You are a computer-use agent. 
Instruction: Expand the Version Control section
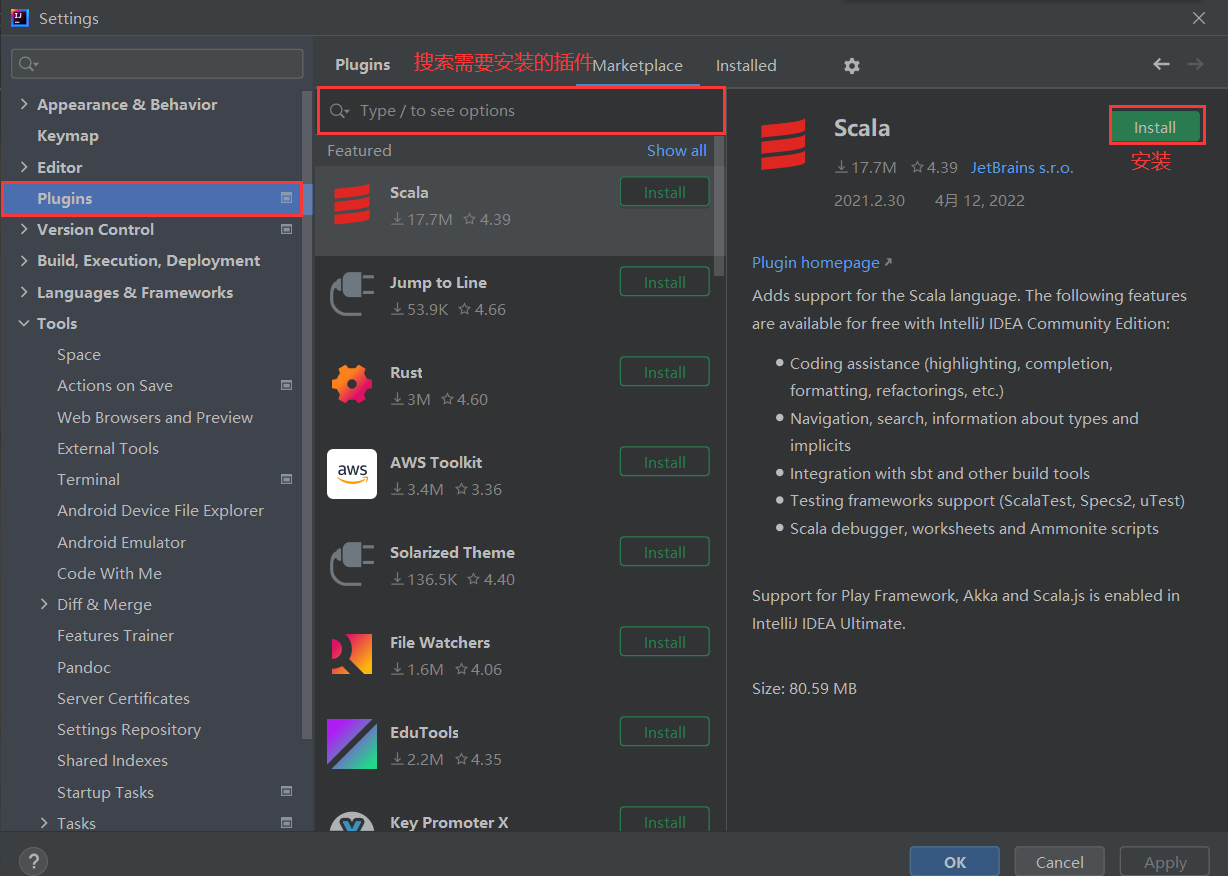click(24, 229)
